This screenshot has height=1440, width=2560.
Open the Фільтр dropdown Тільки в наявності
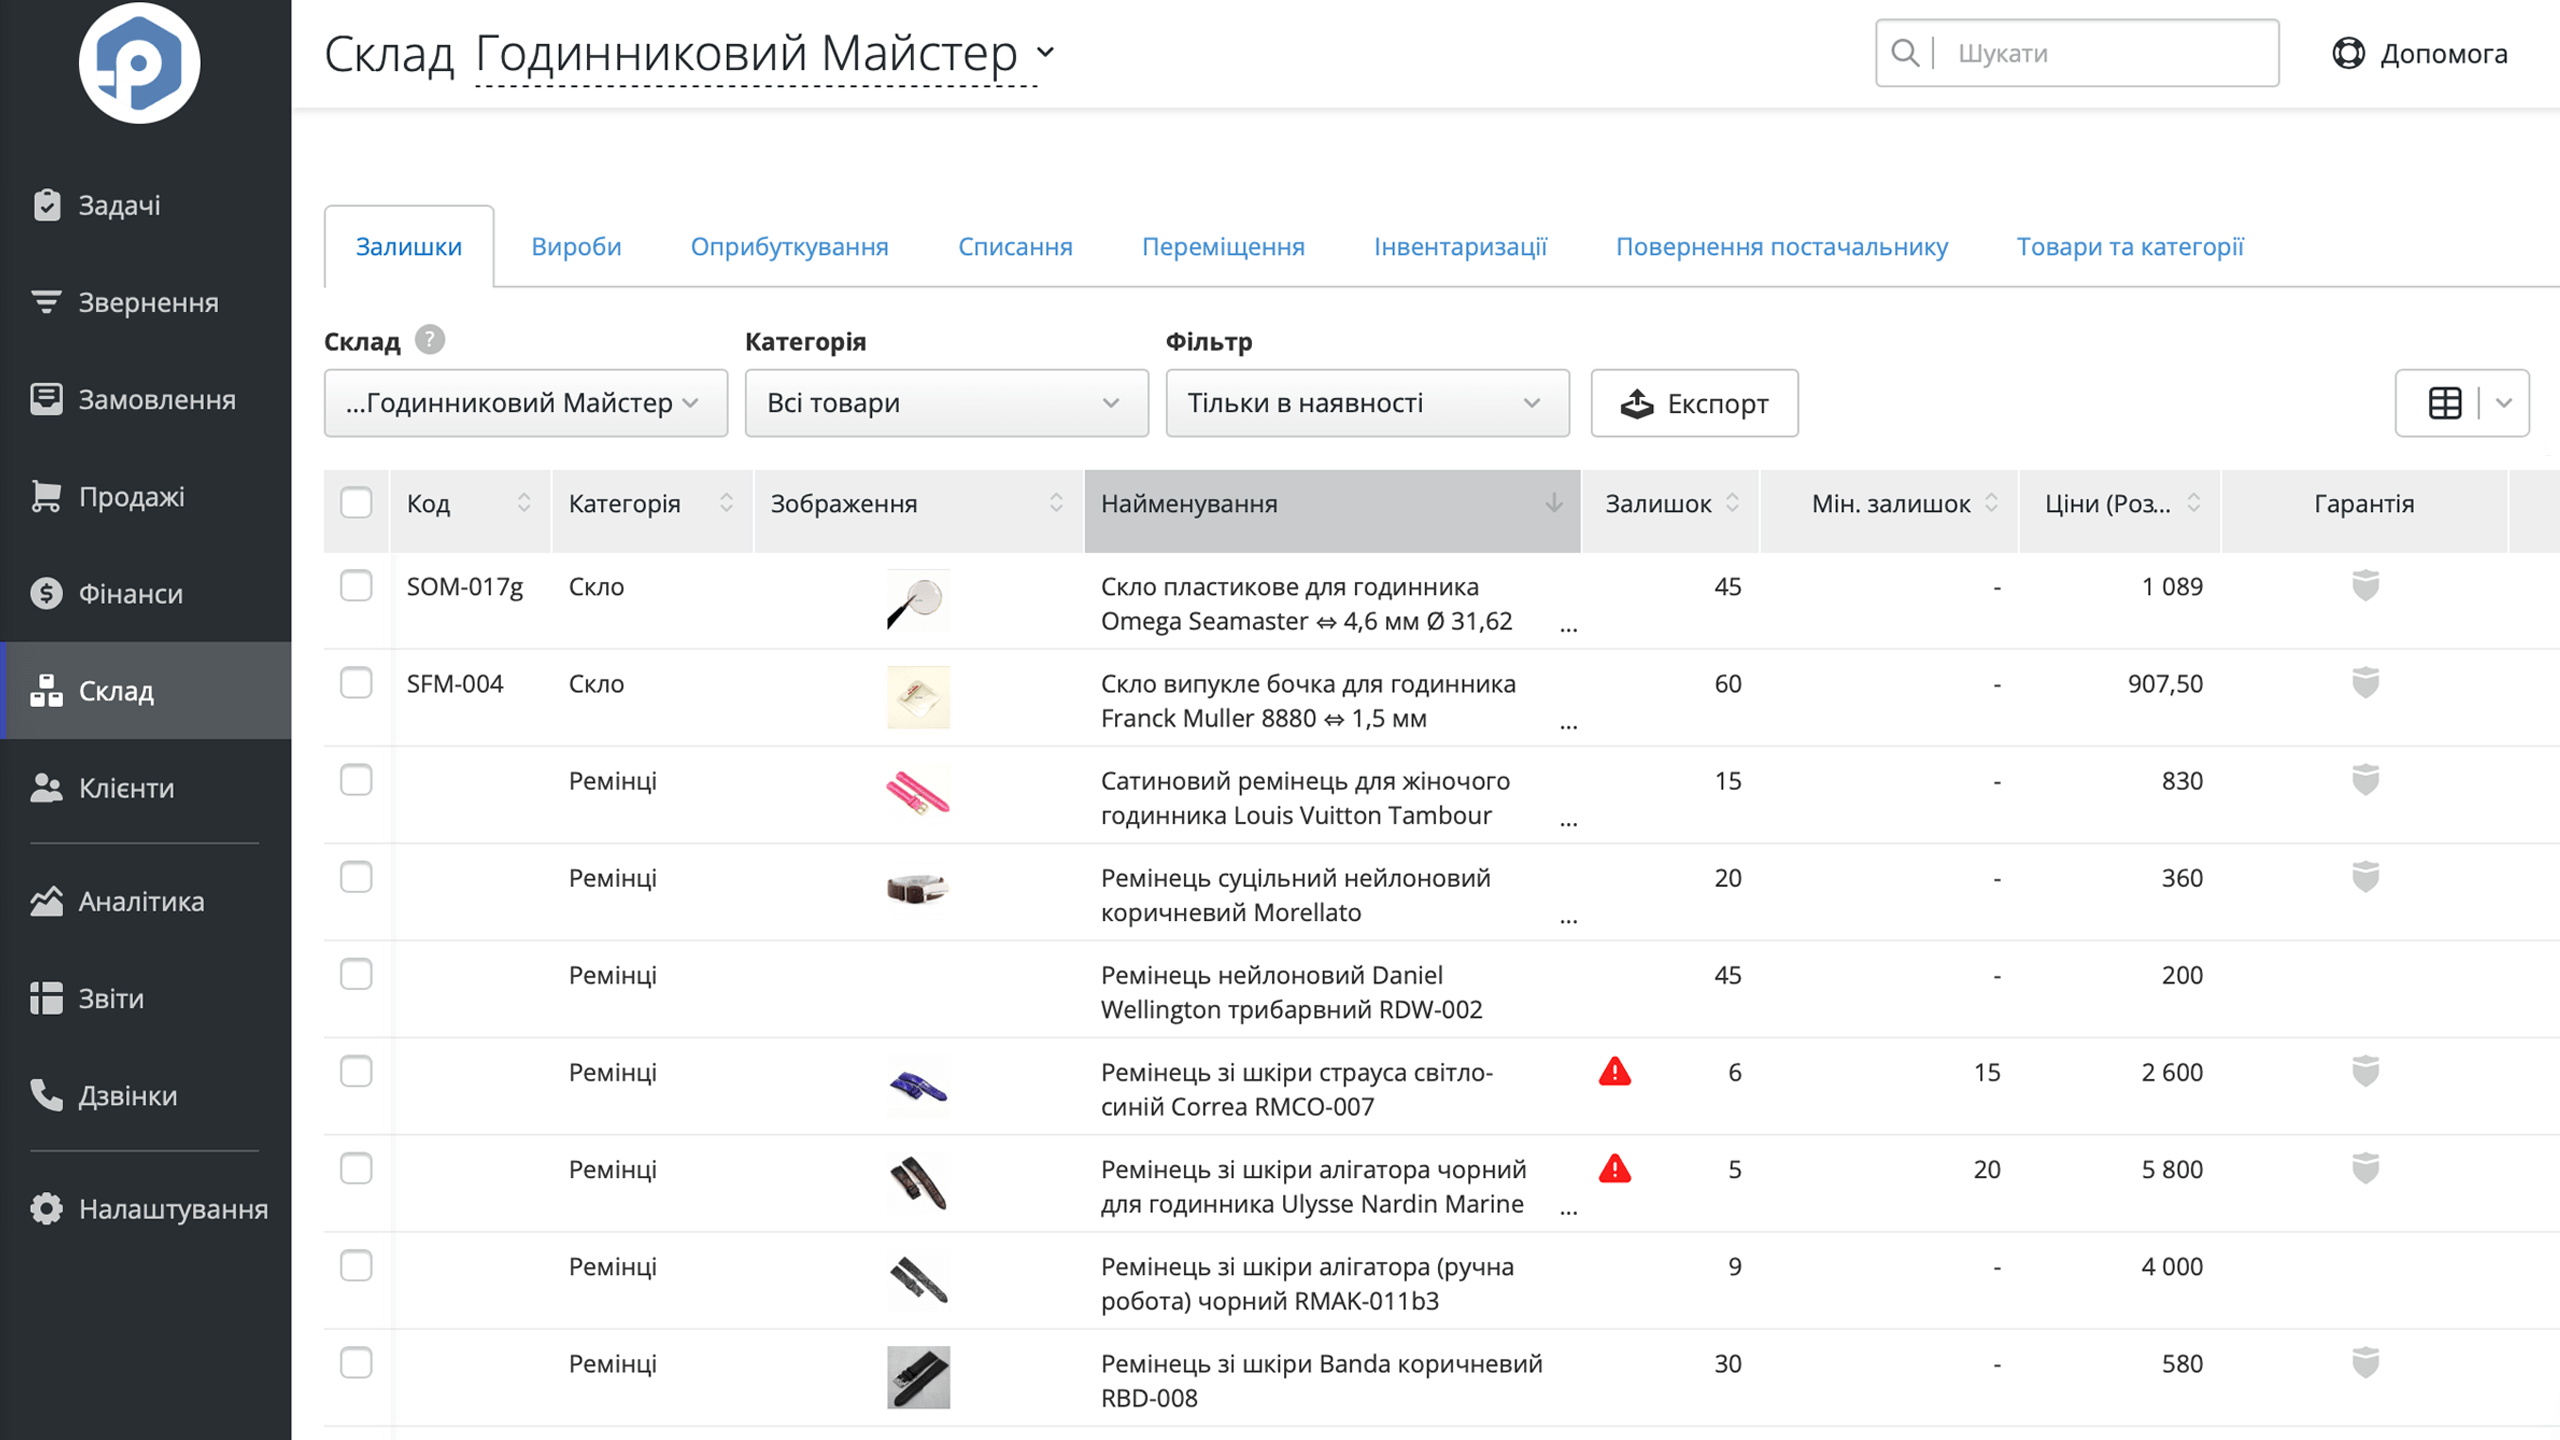click(1367, 403)
